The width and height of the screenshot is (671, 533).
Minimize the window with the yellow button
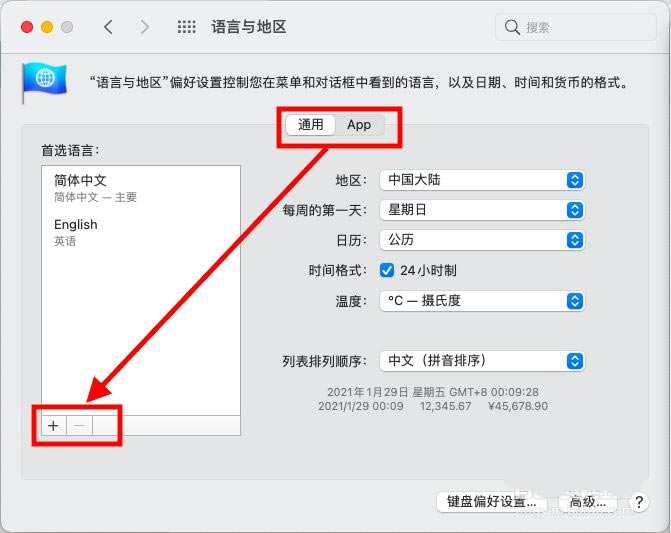click(47, 27)
